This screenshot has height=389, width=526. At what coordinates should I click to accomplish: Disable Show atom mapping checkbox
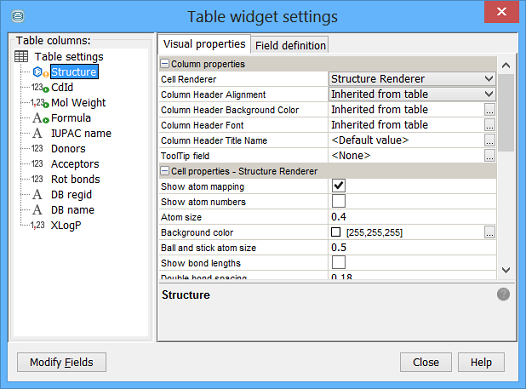click(338, 186)
